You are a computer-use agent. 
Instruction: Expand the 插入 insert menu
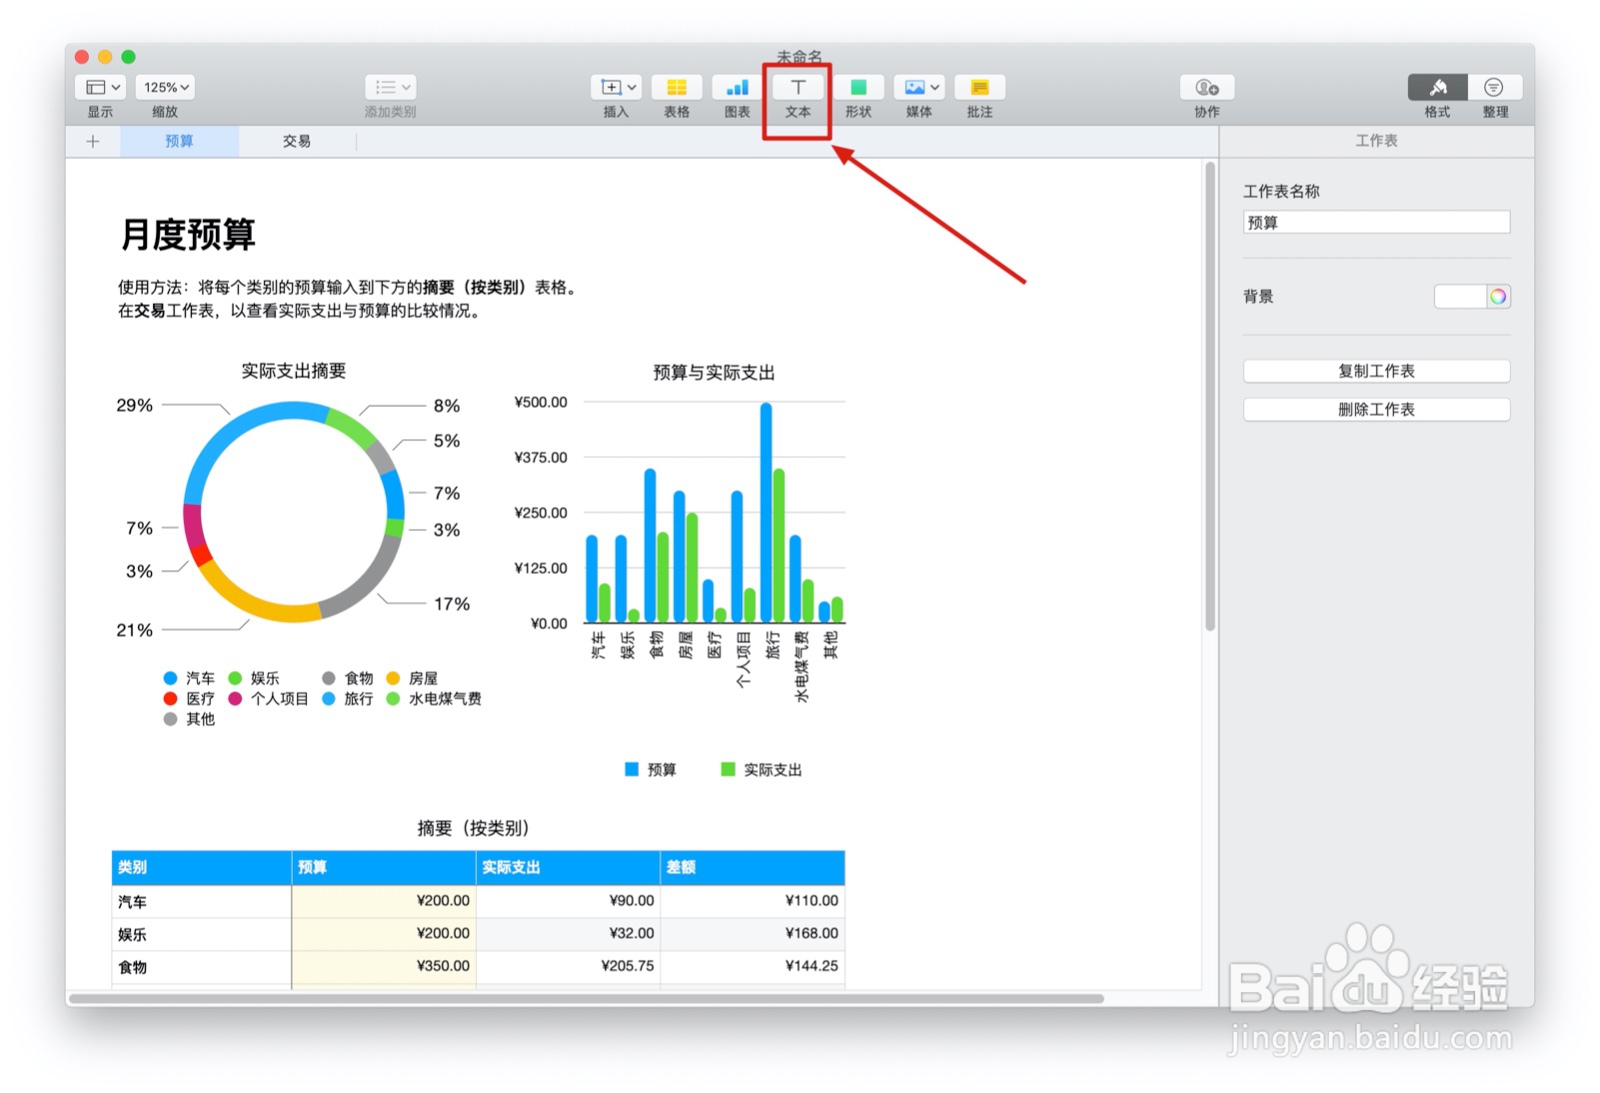[615, 87]
